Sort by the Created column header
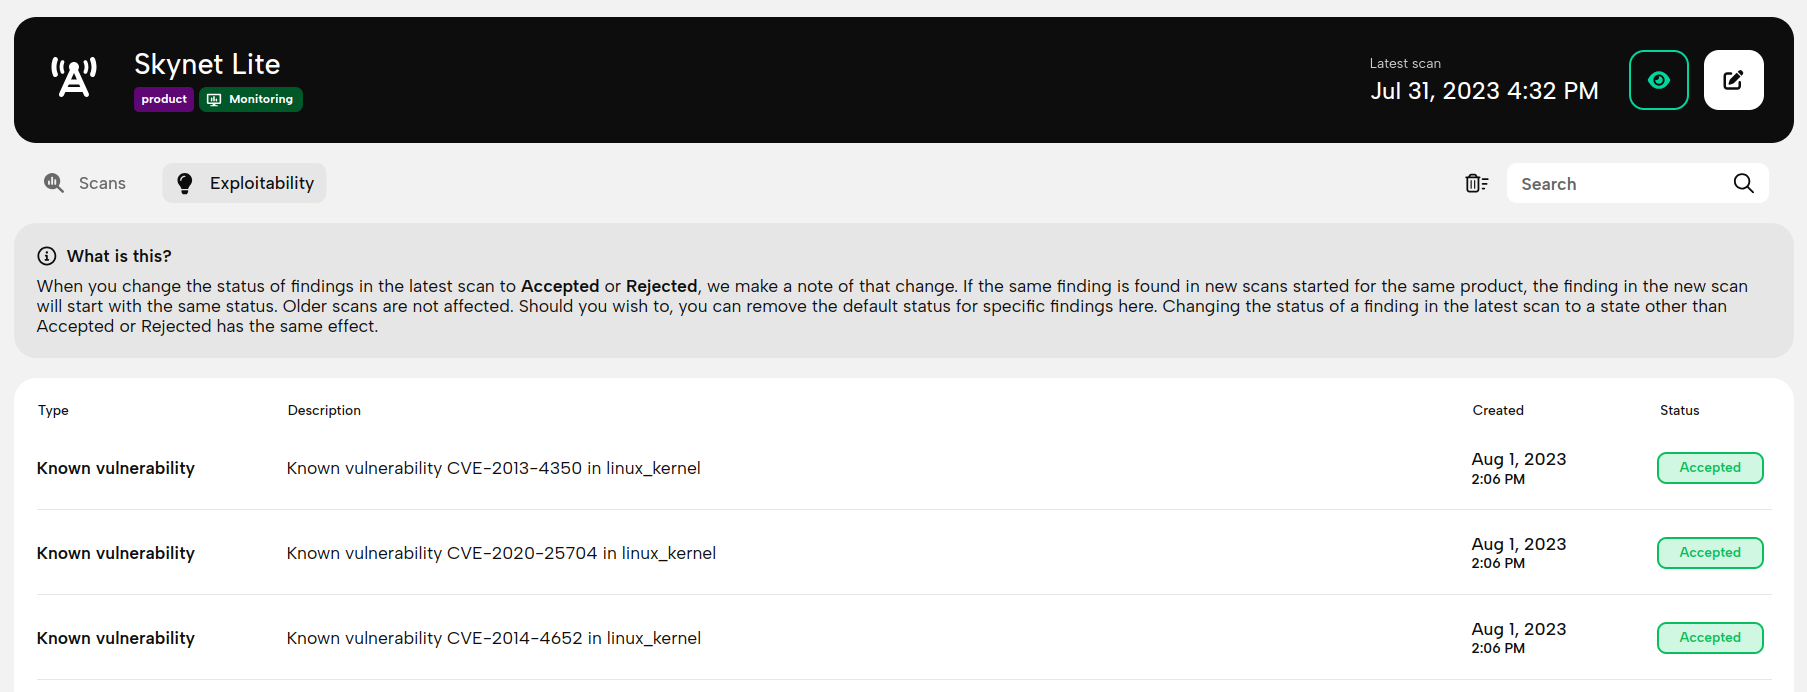Screen dimensions: 1807x692 (1498, 410)
